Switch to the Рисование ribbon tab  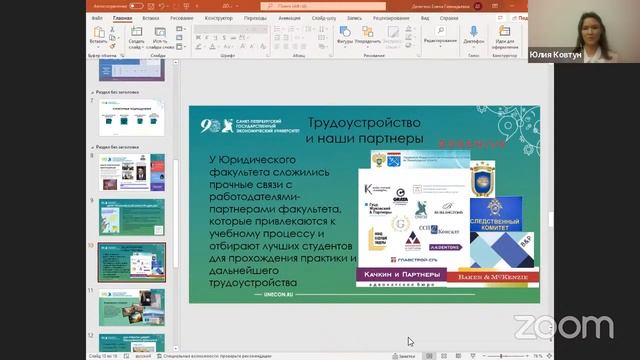pyautogui.click(x=182, y=18)
